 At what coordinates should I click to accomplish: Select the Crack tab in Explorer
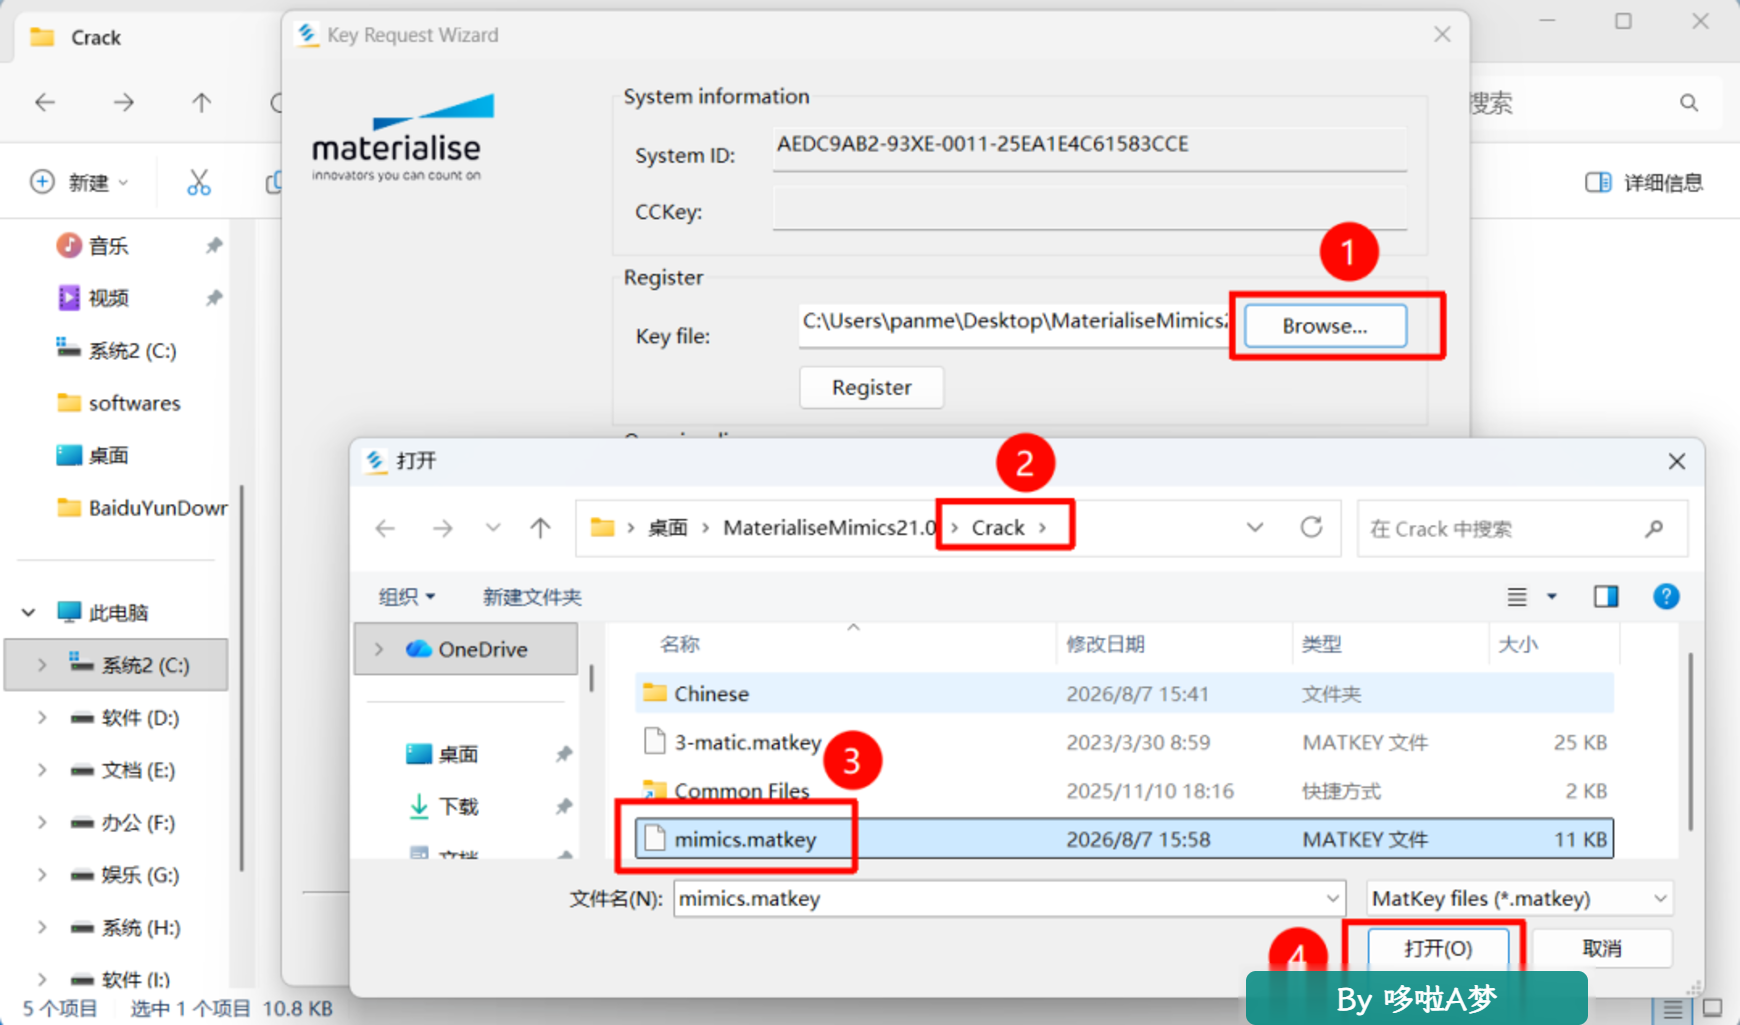pos(95,38)
